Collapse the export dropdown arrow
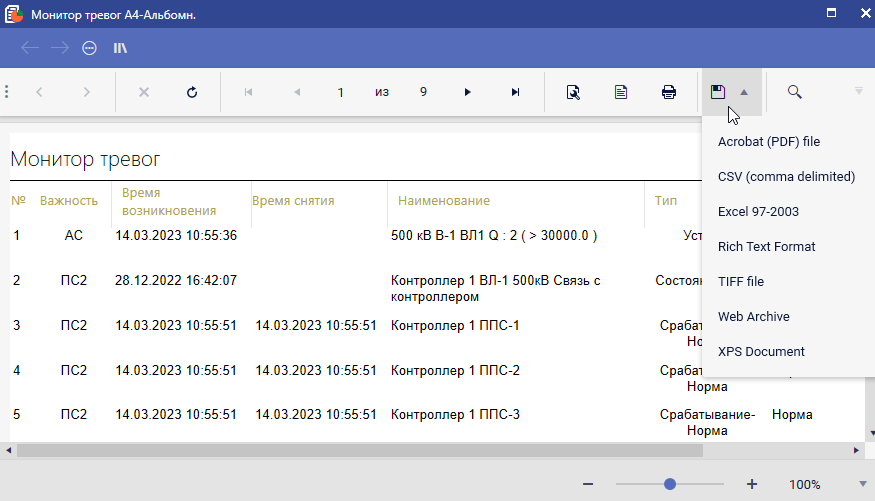Viewport: 875px width, 501px height. [x=744, y=92]
